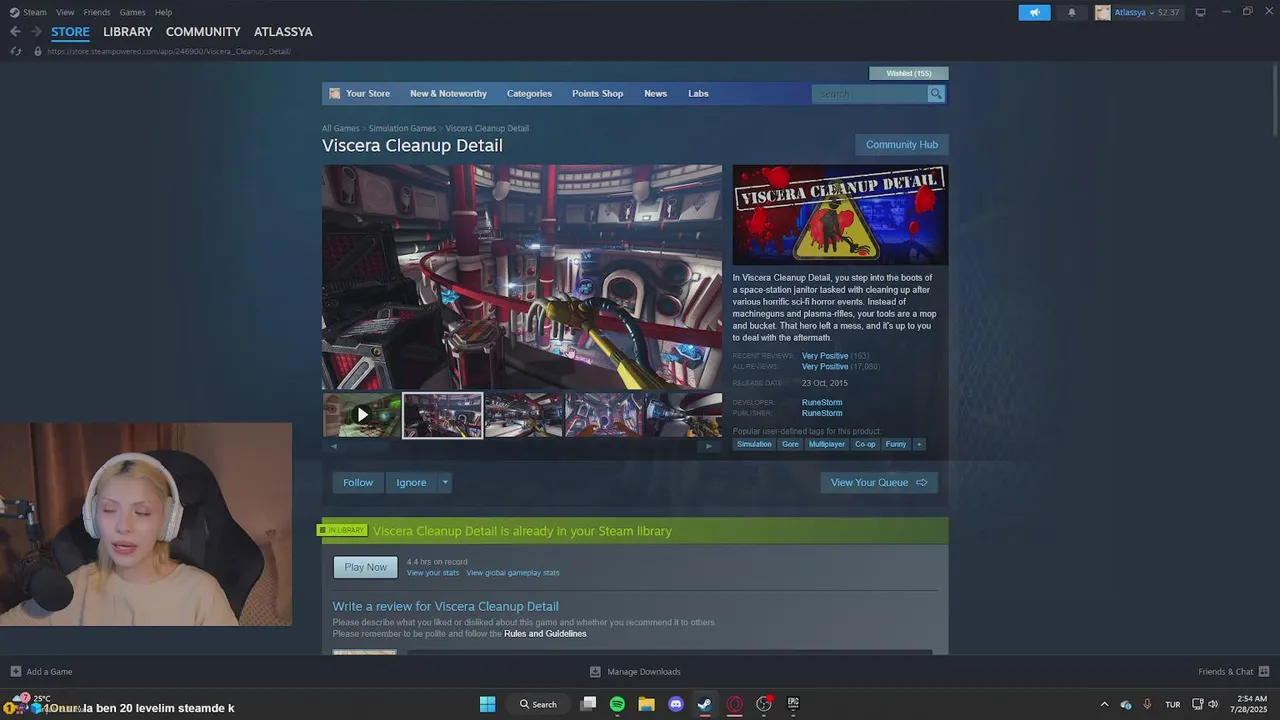The height and width of the screenshot is (720, 1280).
Task: Open the store News link
Action: pos(655,94)
